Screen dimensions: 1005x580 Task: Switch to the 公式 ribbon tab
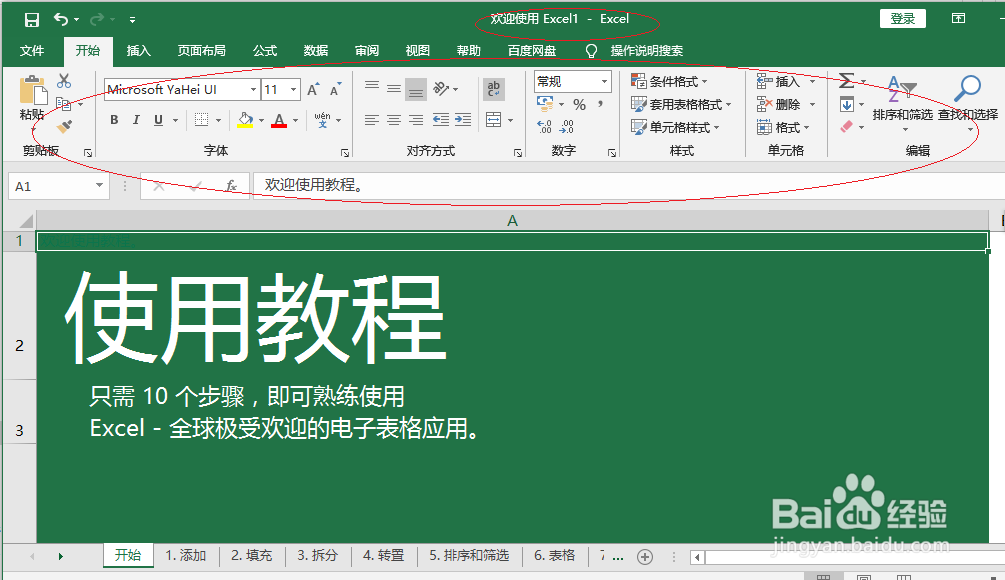pos(265,51)
